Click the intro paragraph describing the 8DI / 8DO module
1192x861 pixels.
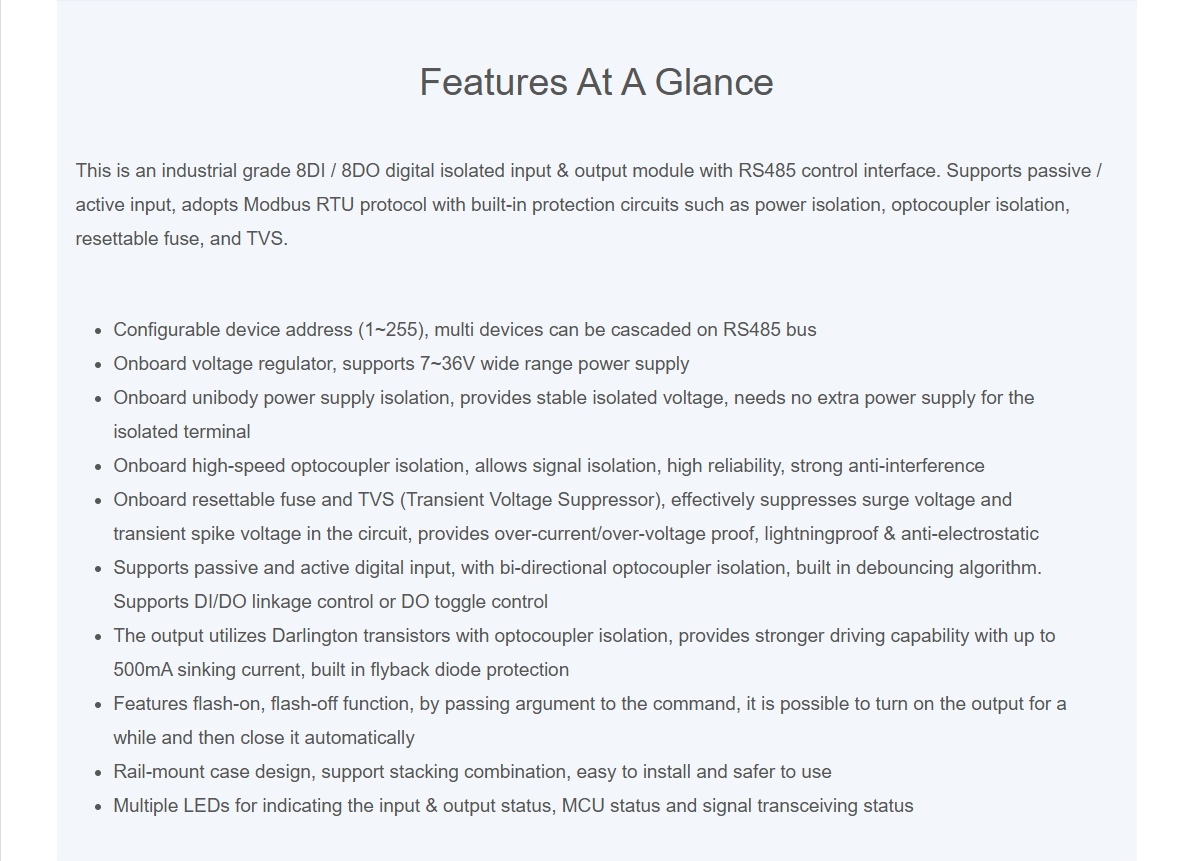point(588,205)
